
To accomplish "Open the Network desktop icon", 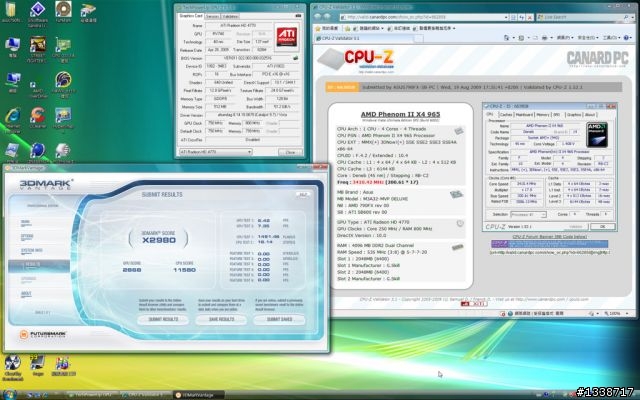I will (13, 82).
